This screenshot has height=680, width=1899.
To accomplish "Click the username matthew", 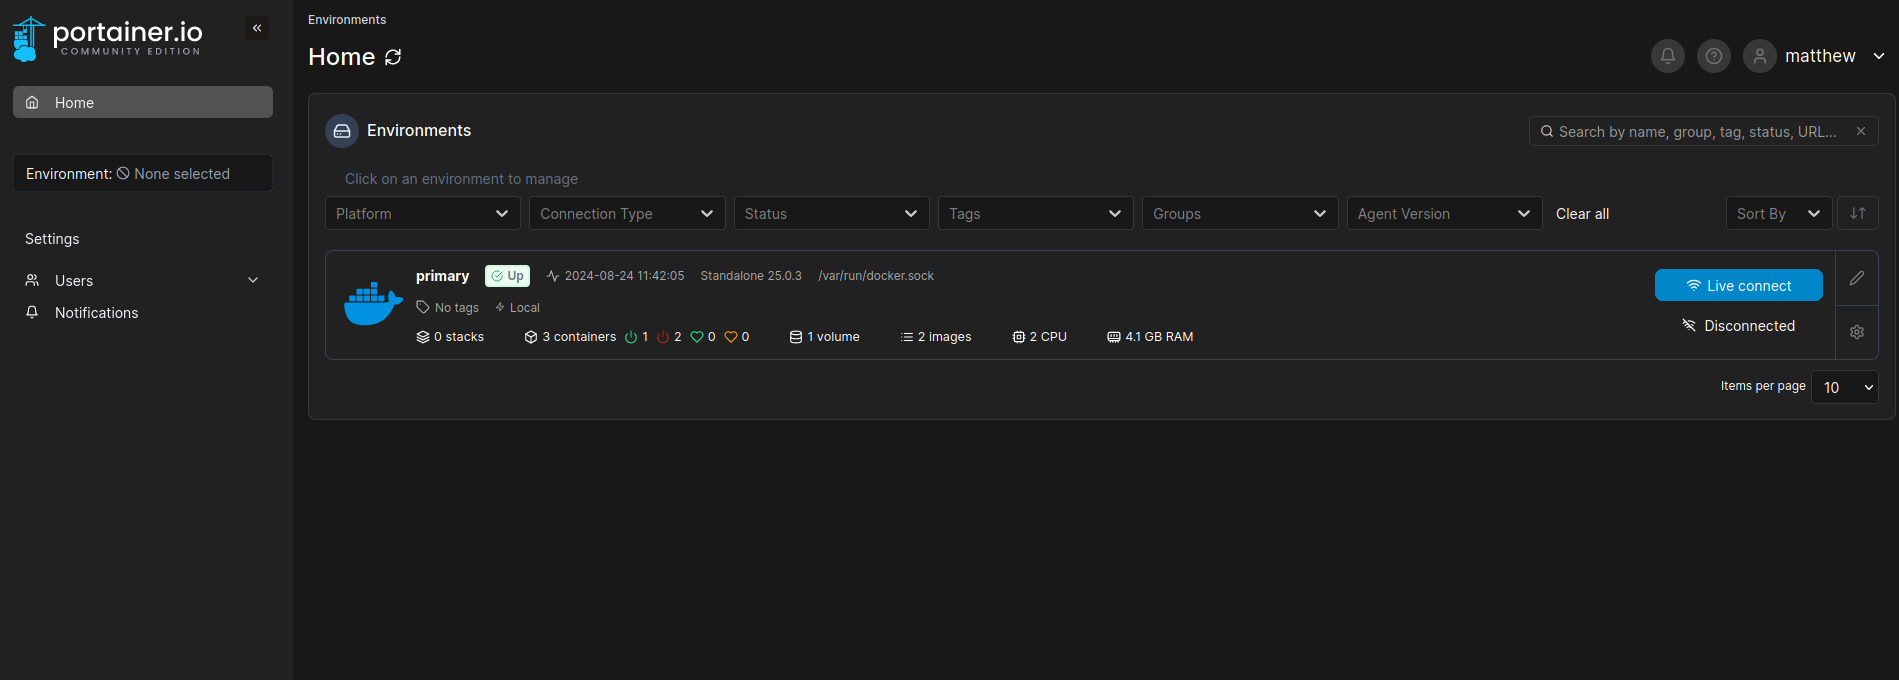I will coord(1820,56).
